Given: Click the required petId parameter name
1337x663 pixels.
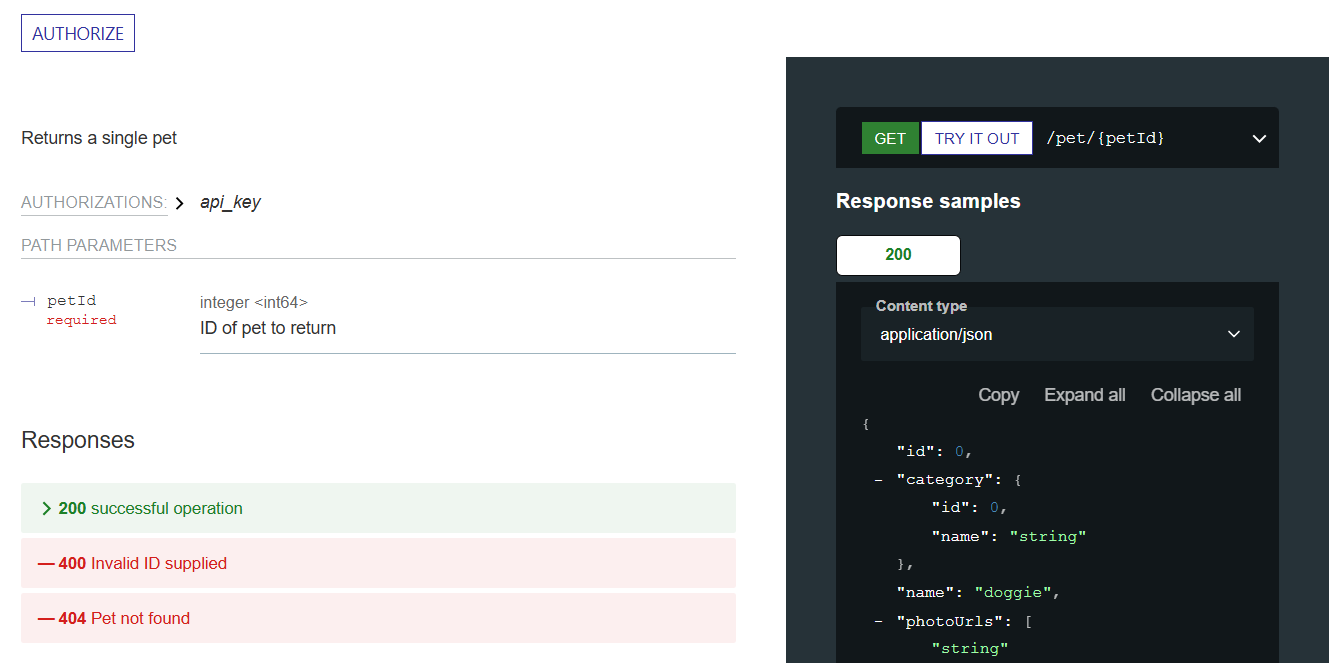Looking at the screenshot, I should pos(71,300).
